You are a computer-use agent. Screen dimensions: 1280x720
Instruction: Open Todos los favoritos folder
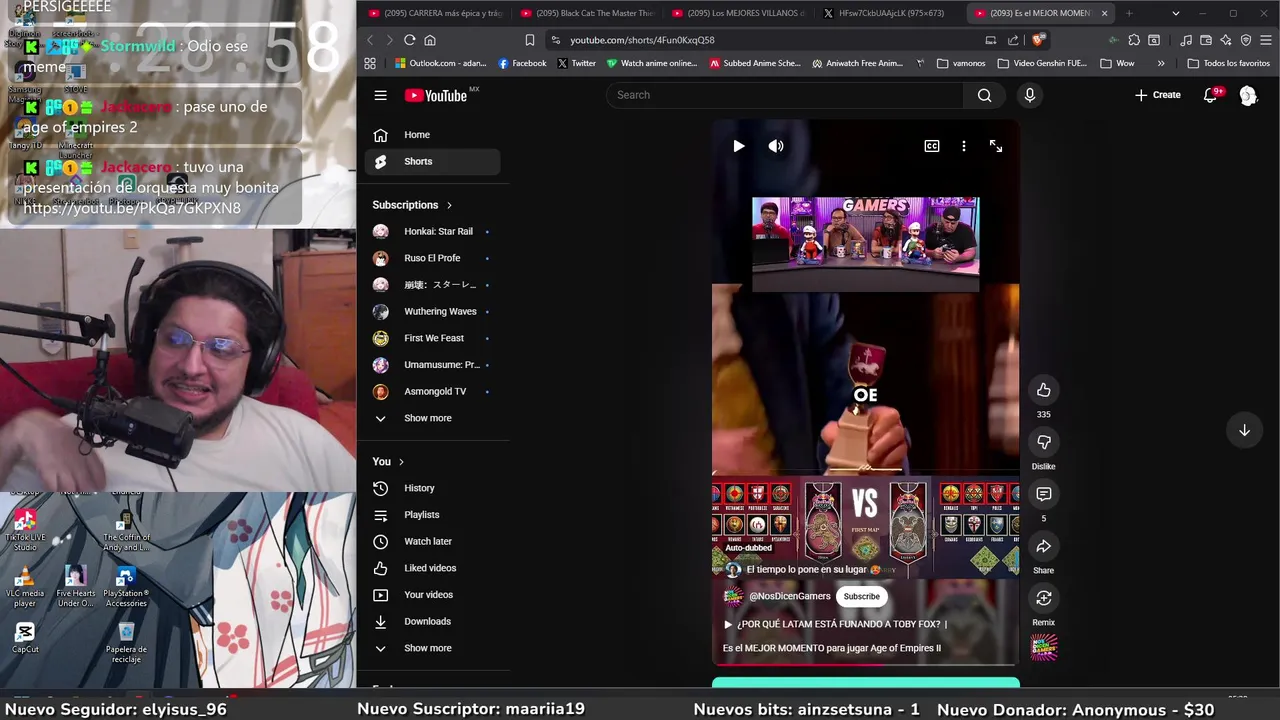1228,63
